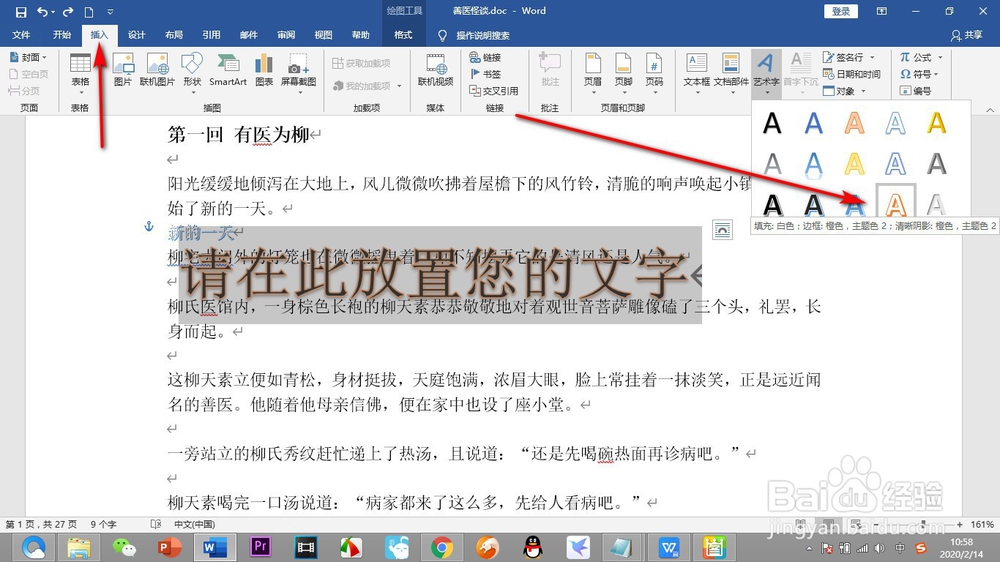Viewport: 1000px width, 562px height.
Task: Switch to the 引用 ribbon tab
Action: point(211,35)
